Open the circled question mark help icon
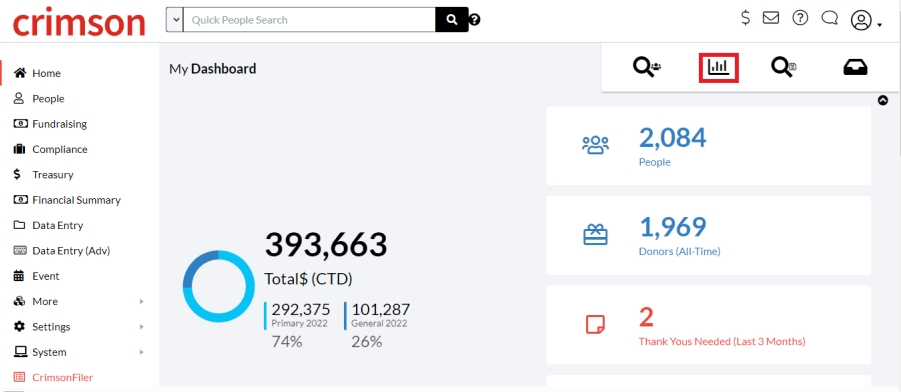Viewport: 901px width, 392px height. pyautogui.click(x=800, y=18)
